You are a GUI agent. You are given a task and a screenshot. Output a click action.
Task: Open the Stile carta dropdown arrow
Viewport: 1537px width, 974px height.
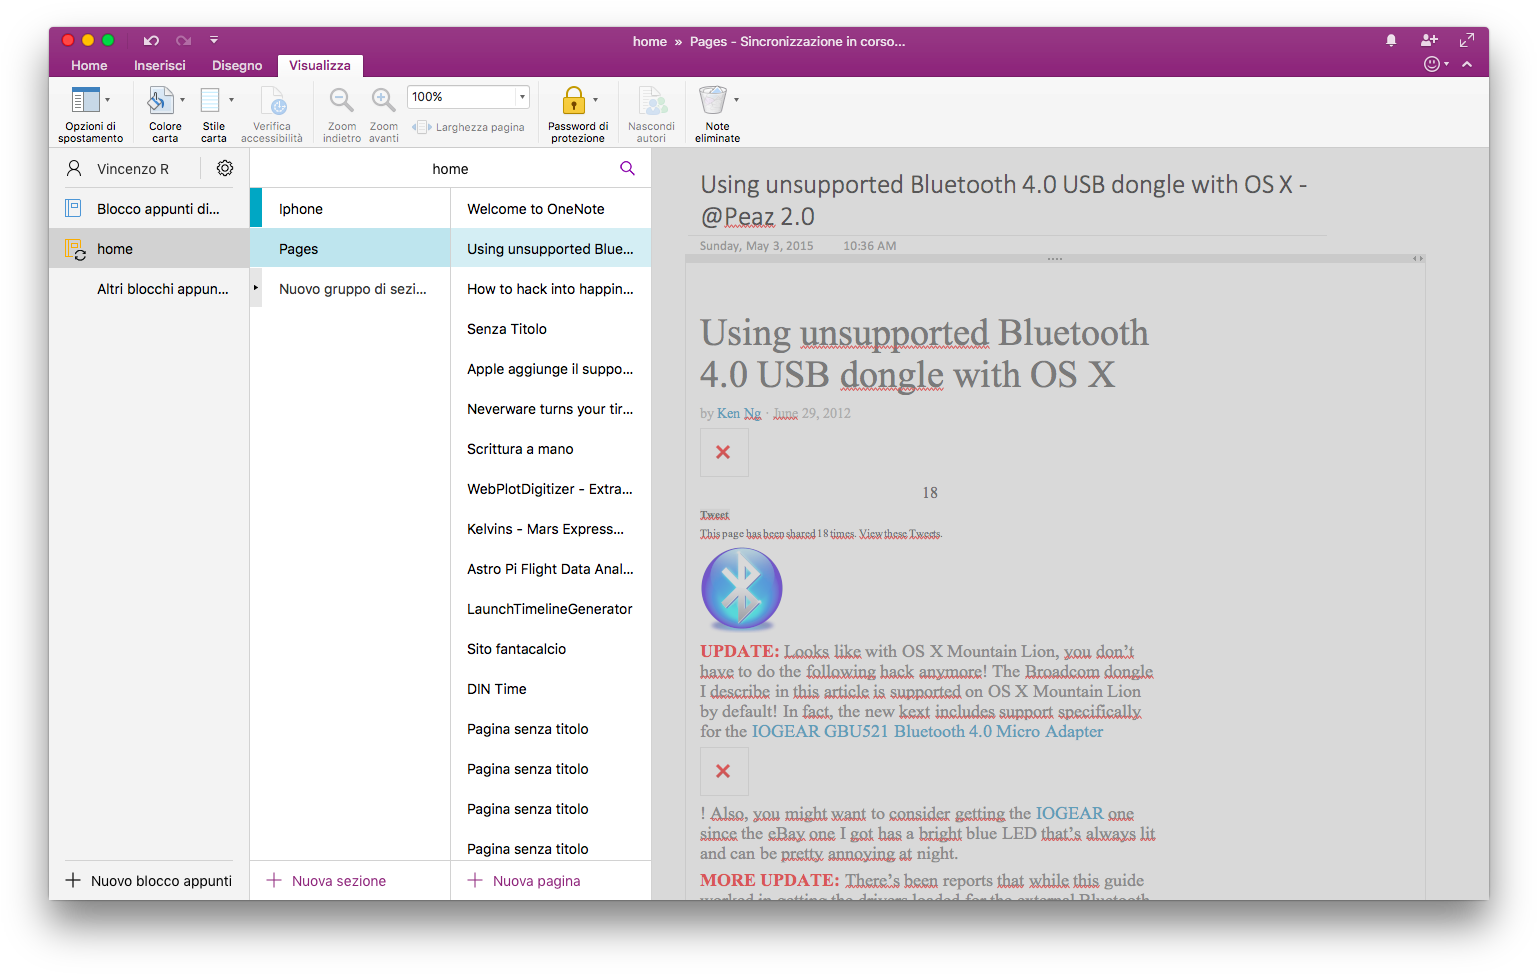click(x=231, y=100)
